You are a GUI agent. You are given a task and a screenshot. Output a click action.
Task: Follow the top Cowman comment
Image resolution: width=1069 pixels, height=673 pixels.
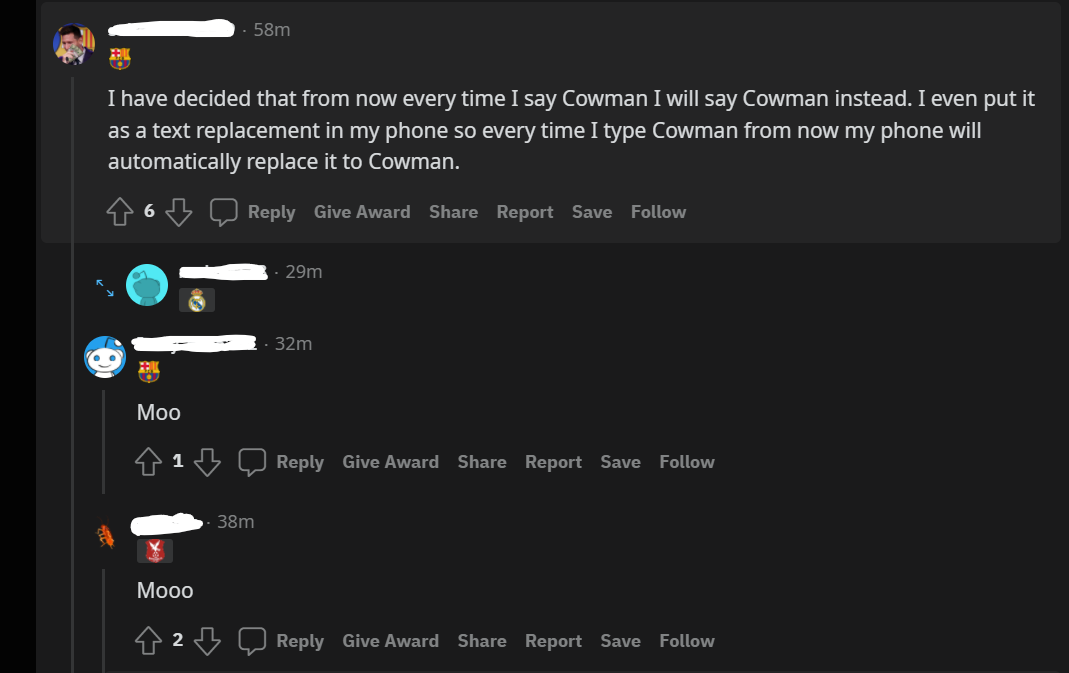click(658, 211)
